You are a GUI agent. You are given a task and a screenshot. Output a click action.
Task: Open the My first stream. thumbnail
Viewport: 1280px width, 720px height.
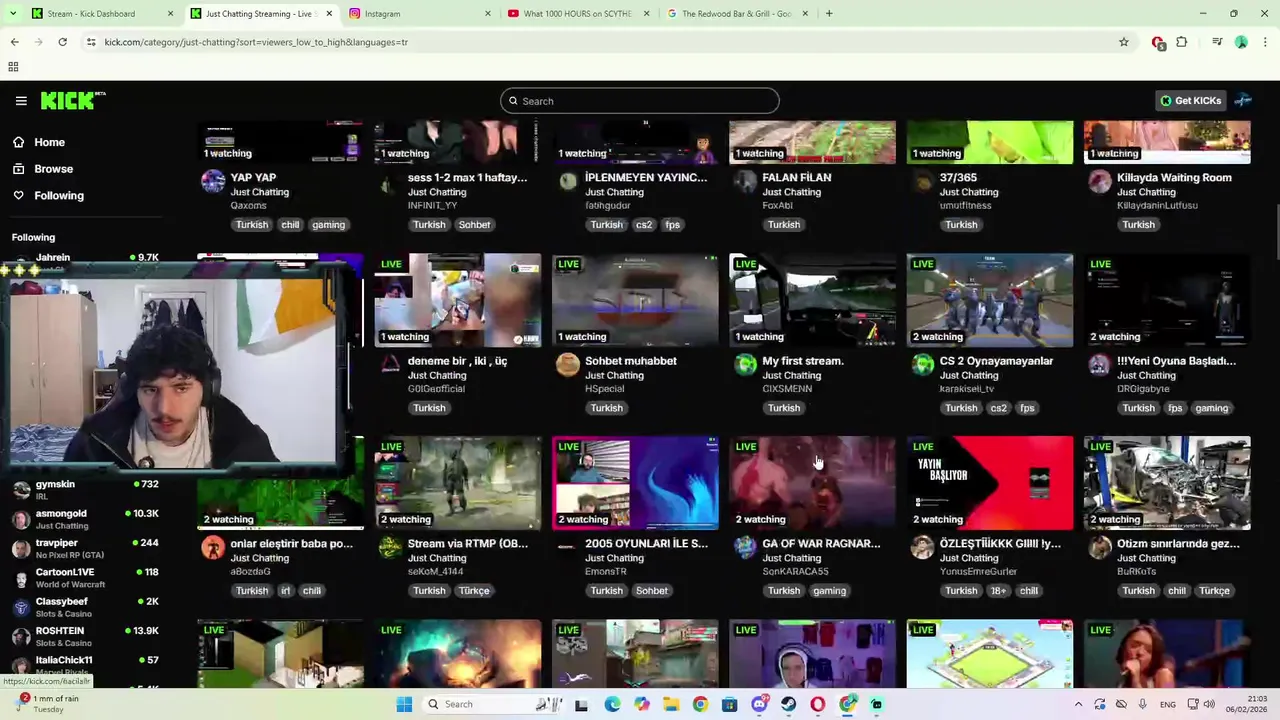tap(812, 300)
